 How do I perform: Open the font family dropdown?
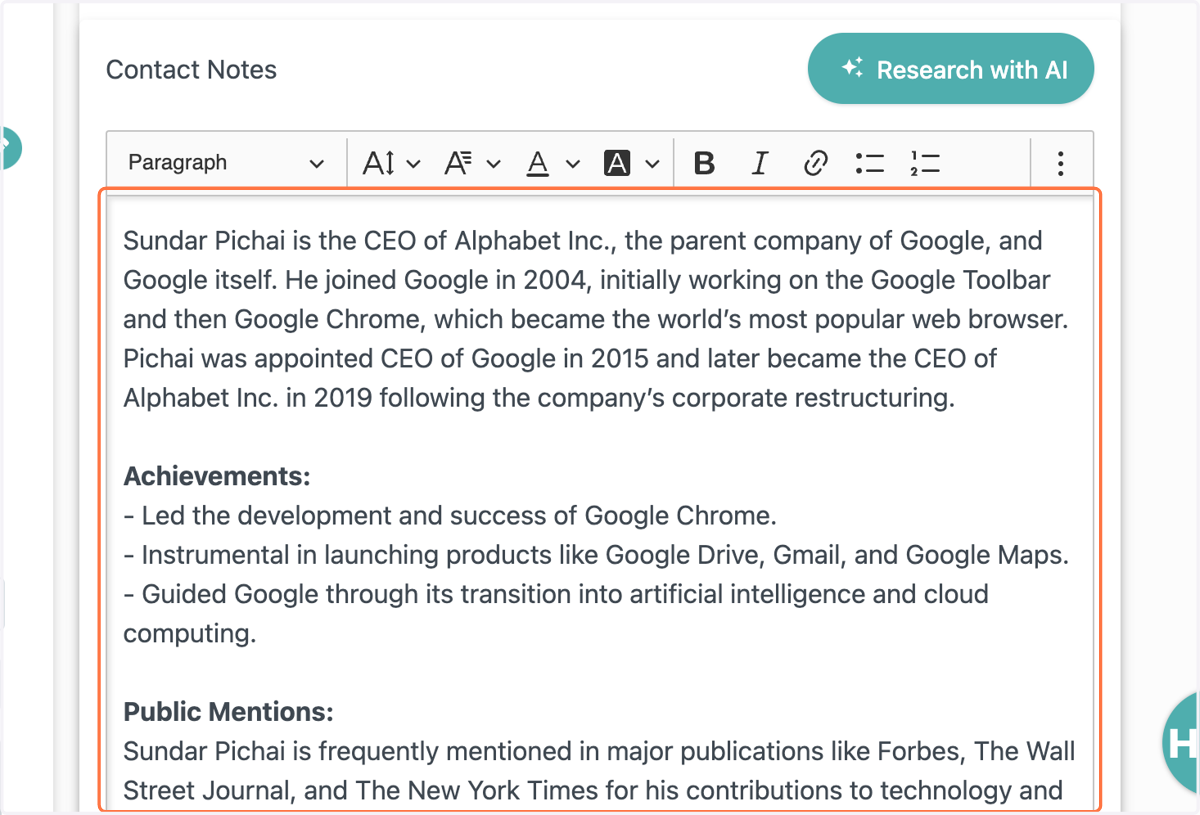[472, 162]
